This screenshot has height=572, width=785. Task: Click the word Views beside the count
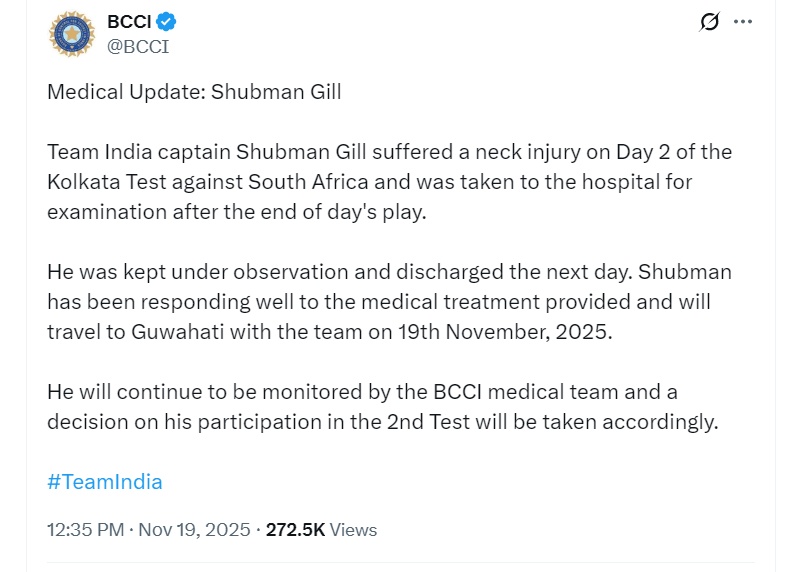tap(354, 530)
